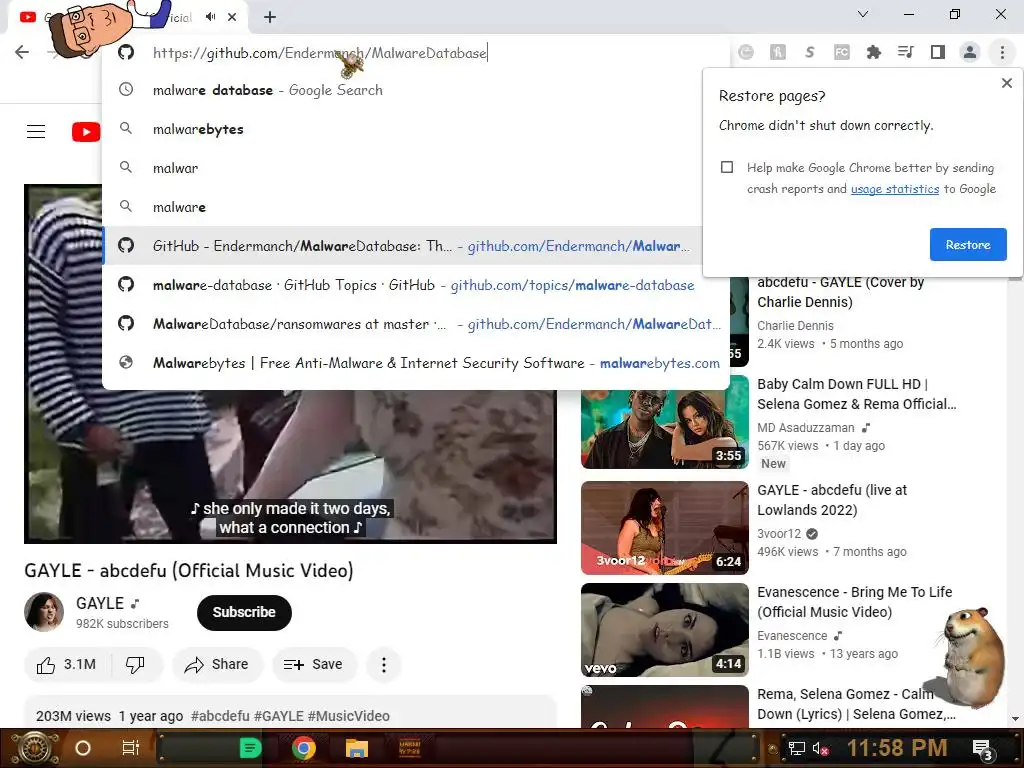Check the crash reports checkbox
Viewport: 1024px width, 768px height.
[x=727, y=167]
